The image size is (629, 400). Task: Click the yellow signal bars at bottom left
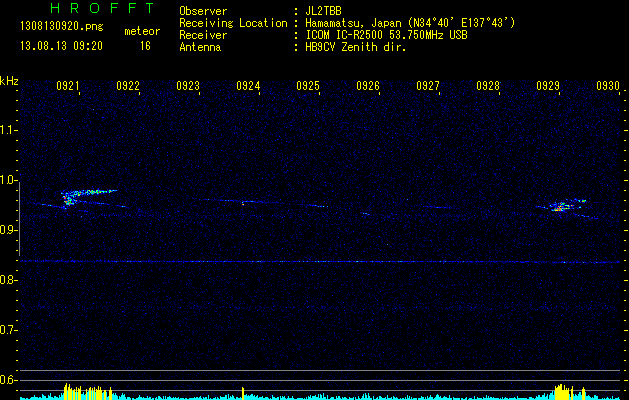(82, 390)
